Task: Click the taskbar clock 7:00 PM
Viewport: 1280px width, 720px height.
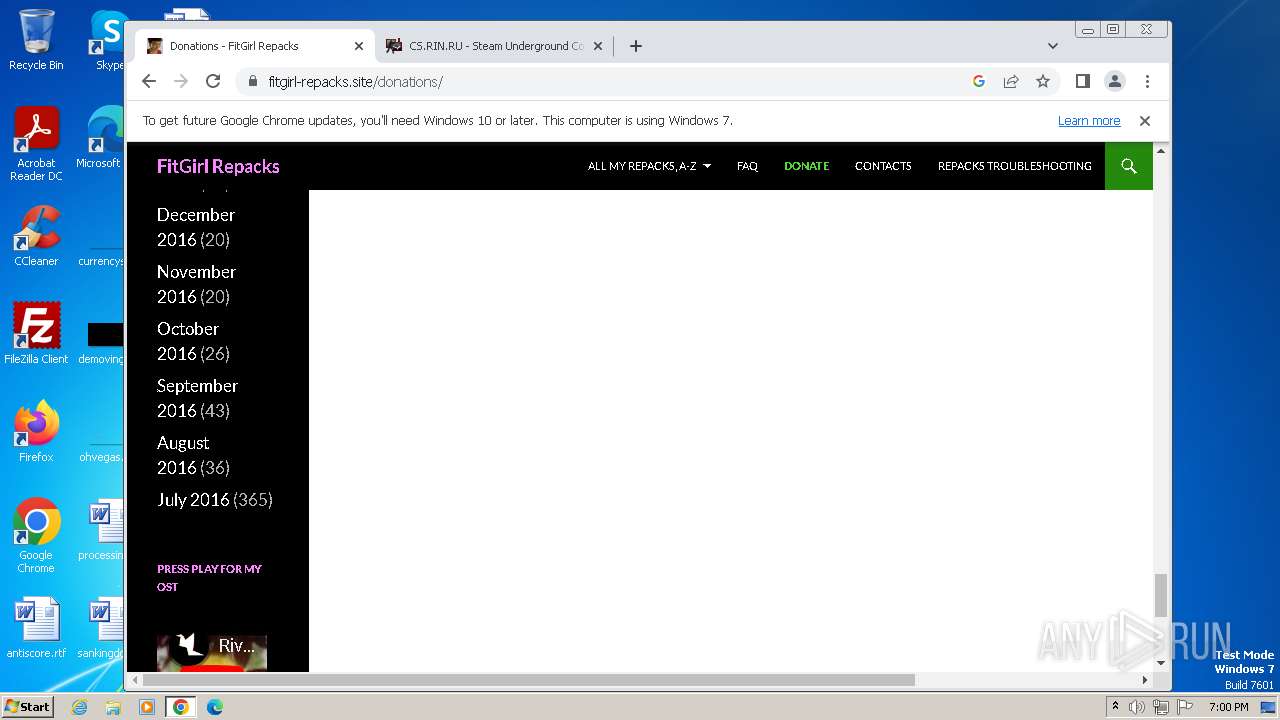Action: coord(1229,707)
